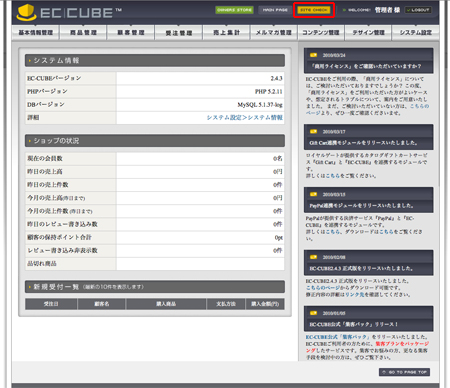
Task: Open the 売上集計 menu
Action: click(226, 32)
